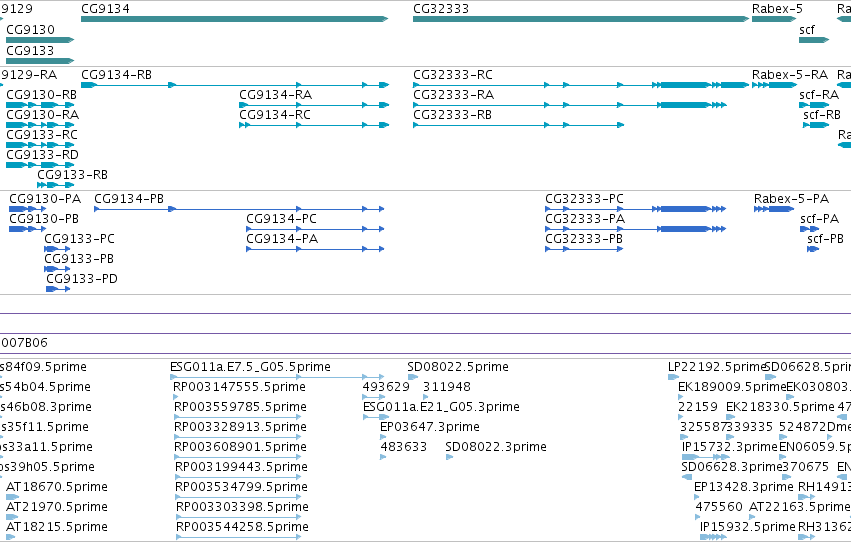This screenshot has width=851, height=542.
Task: Select the scf gene feature
Action: pyautogui.click(x=814, y=40)
